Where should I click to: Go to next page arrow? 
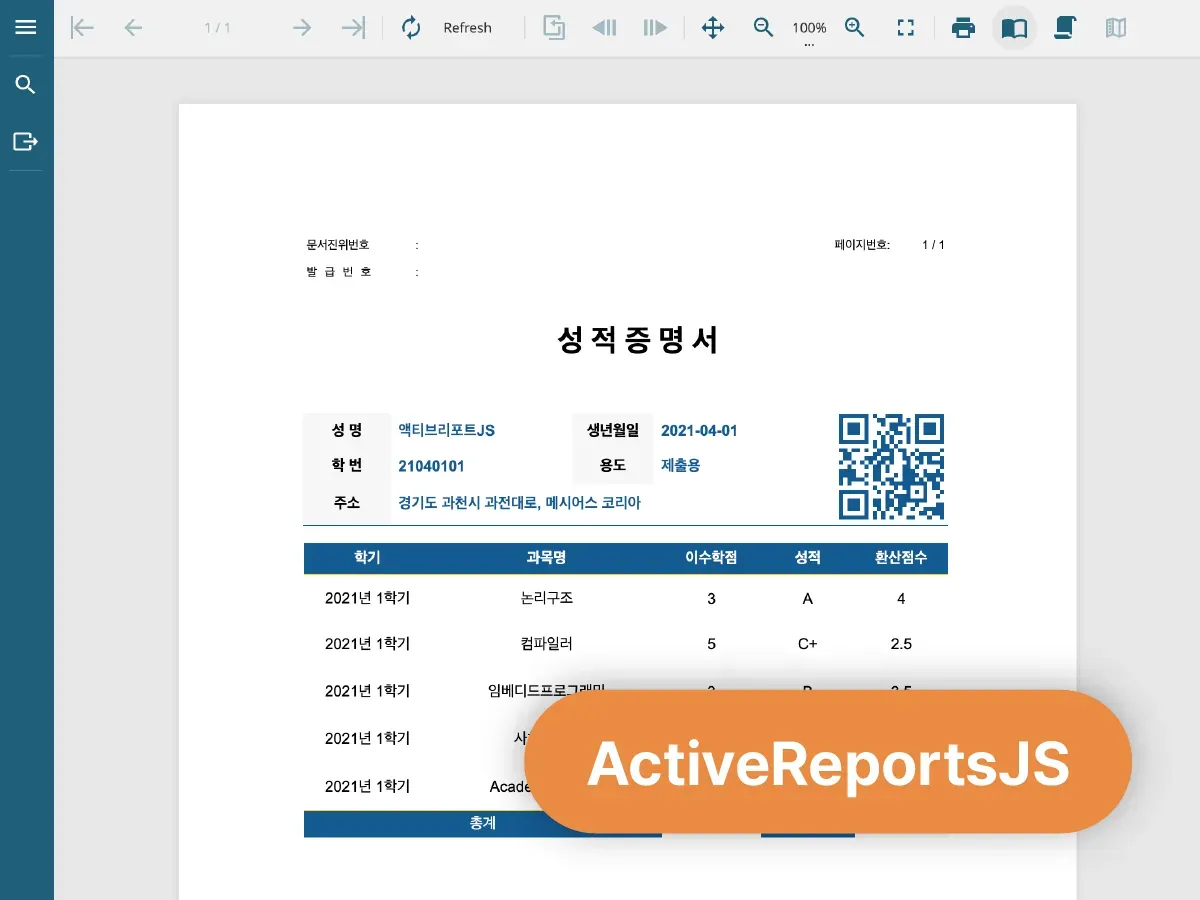coord(302,28)
